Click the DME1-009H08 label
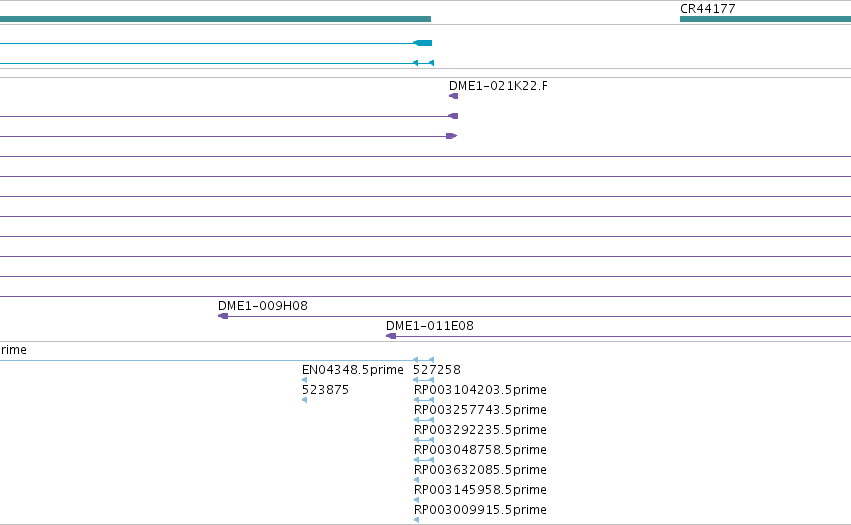This screenshot has width=851, height=525. (x=263, y=306)
